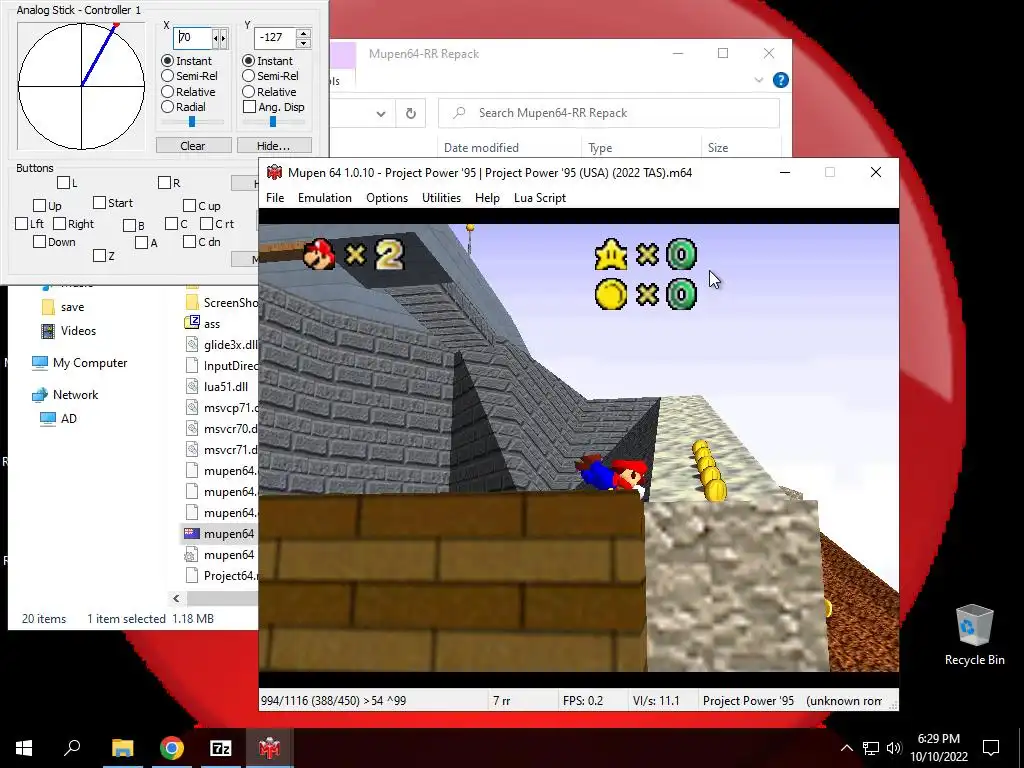
Task: Increase Y value with the up spinner
Action: coord(303,33)
